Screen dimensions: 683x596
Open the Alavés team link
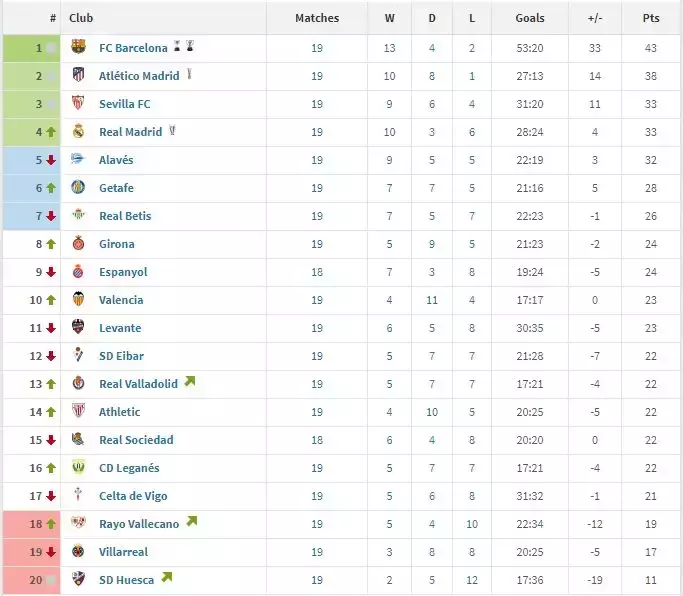(116, 160)
